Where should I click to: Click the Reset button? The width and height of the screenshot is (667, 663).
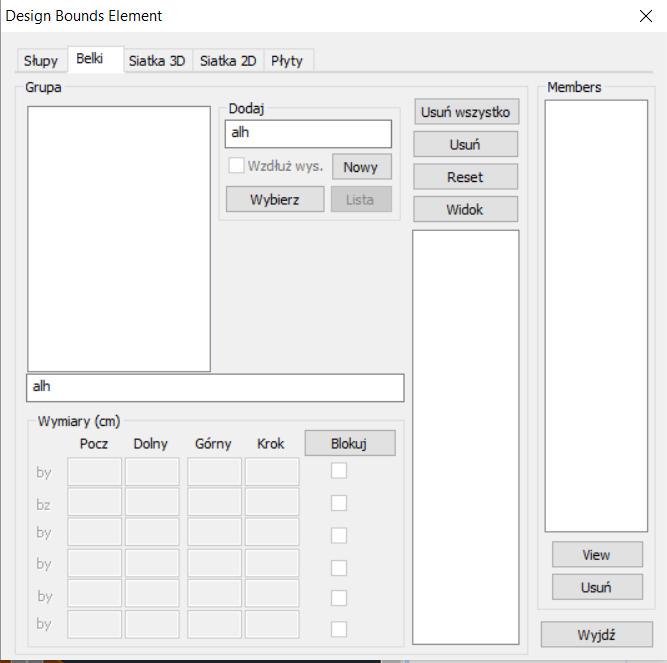(x=465, y=176)
